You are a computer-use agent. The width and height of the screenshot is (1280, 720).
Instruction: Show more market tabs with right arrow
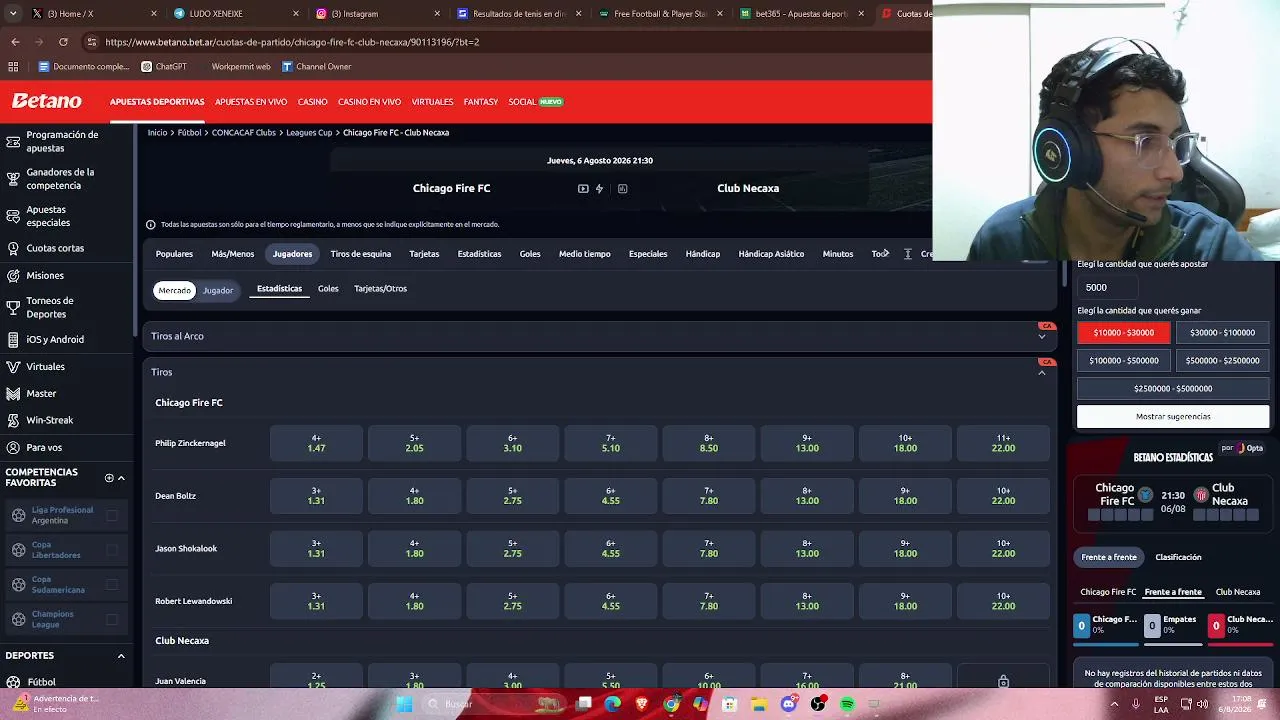pyautogui.click(x=886, y=253)
